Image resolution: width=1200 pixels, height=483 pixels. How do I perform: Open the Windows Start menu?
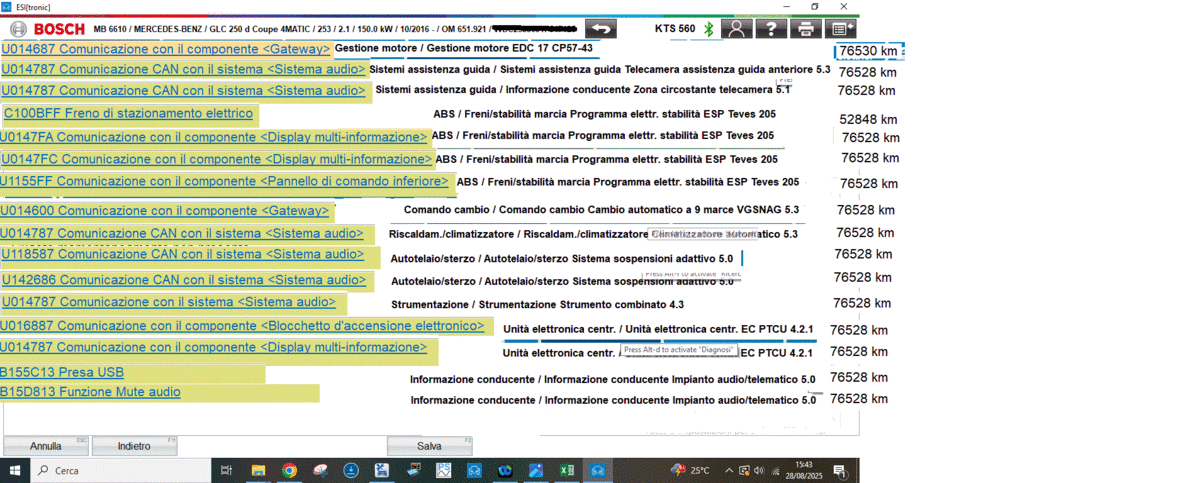tap(15, 470)
